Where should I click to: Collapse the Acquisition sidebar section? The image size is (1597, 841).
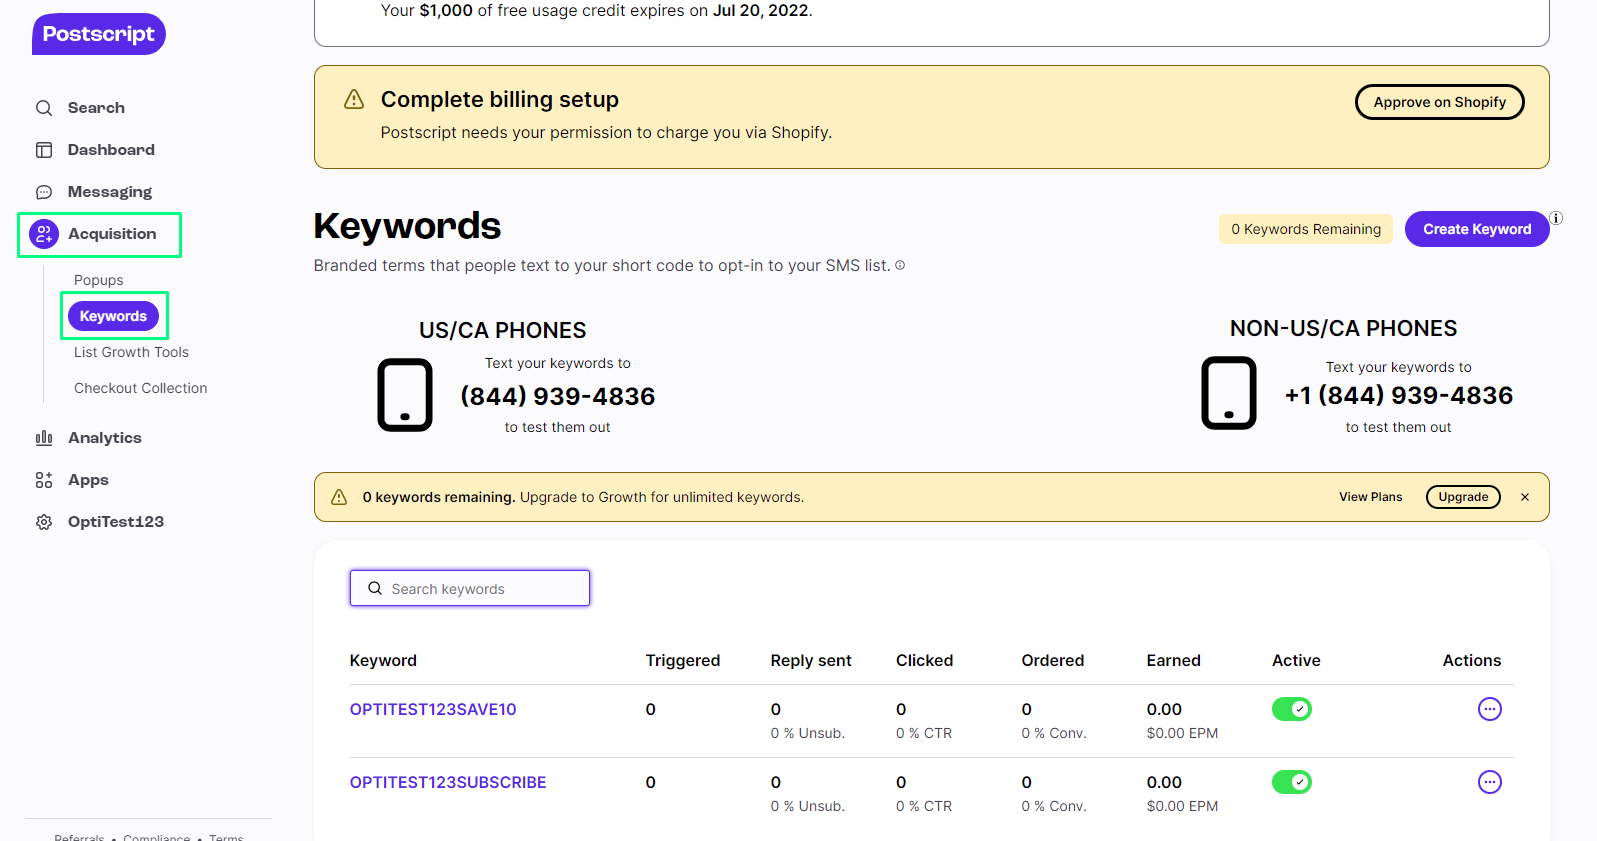(111, 234)
